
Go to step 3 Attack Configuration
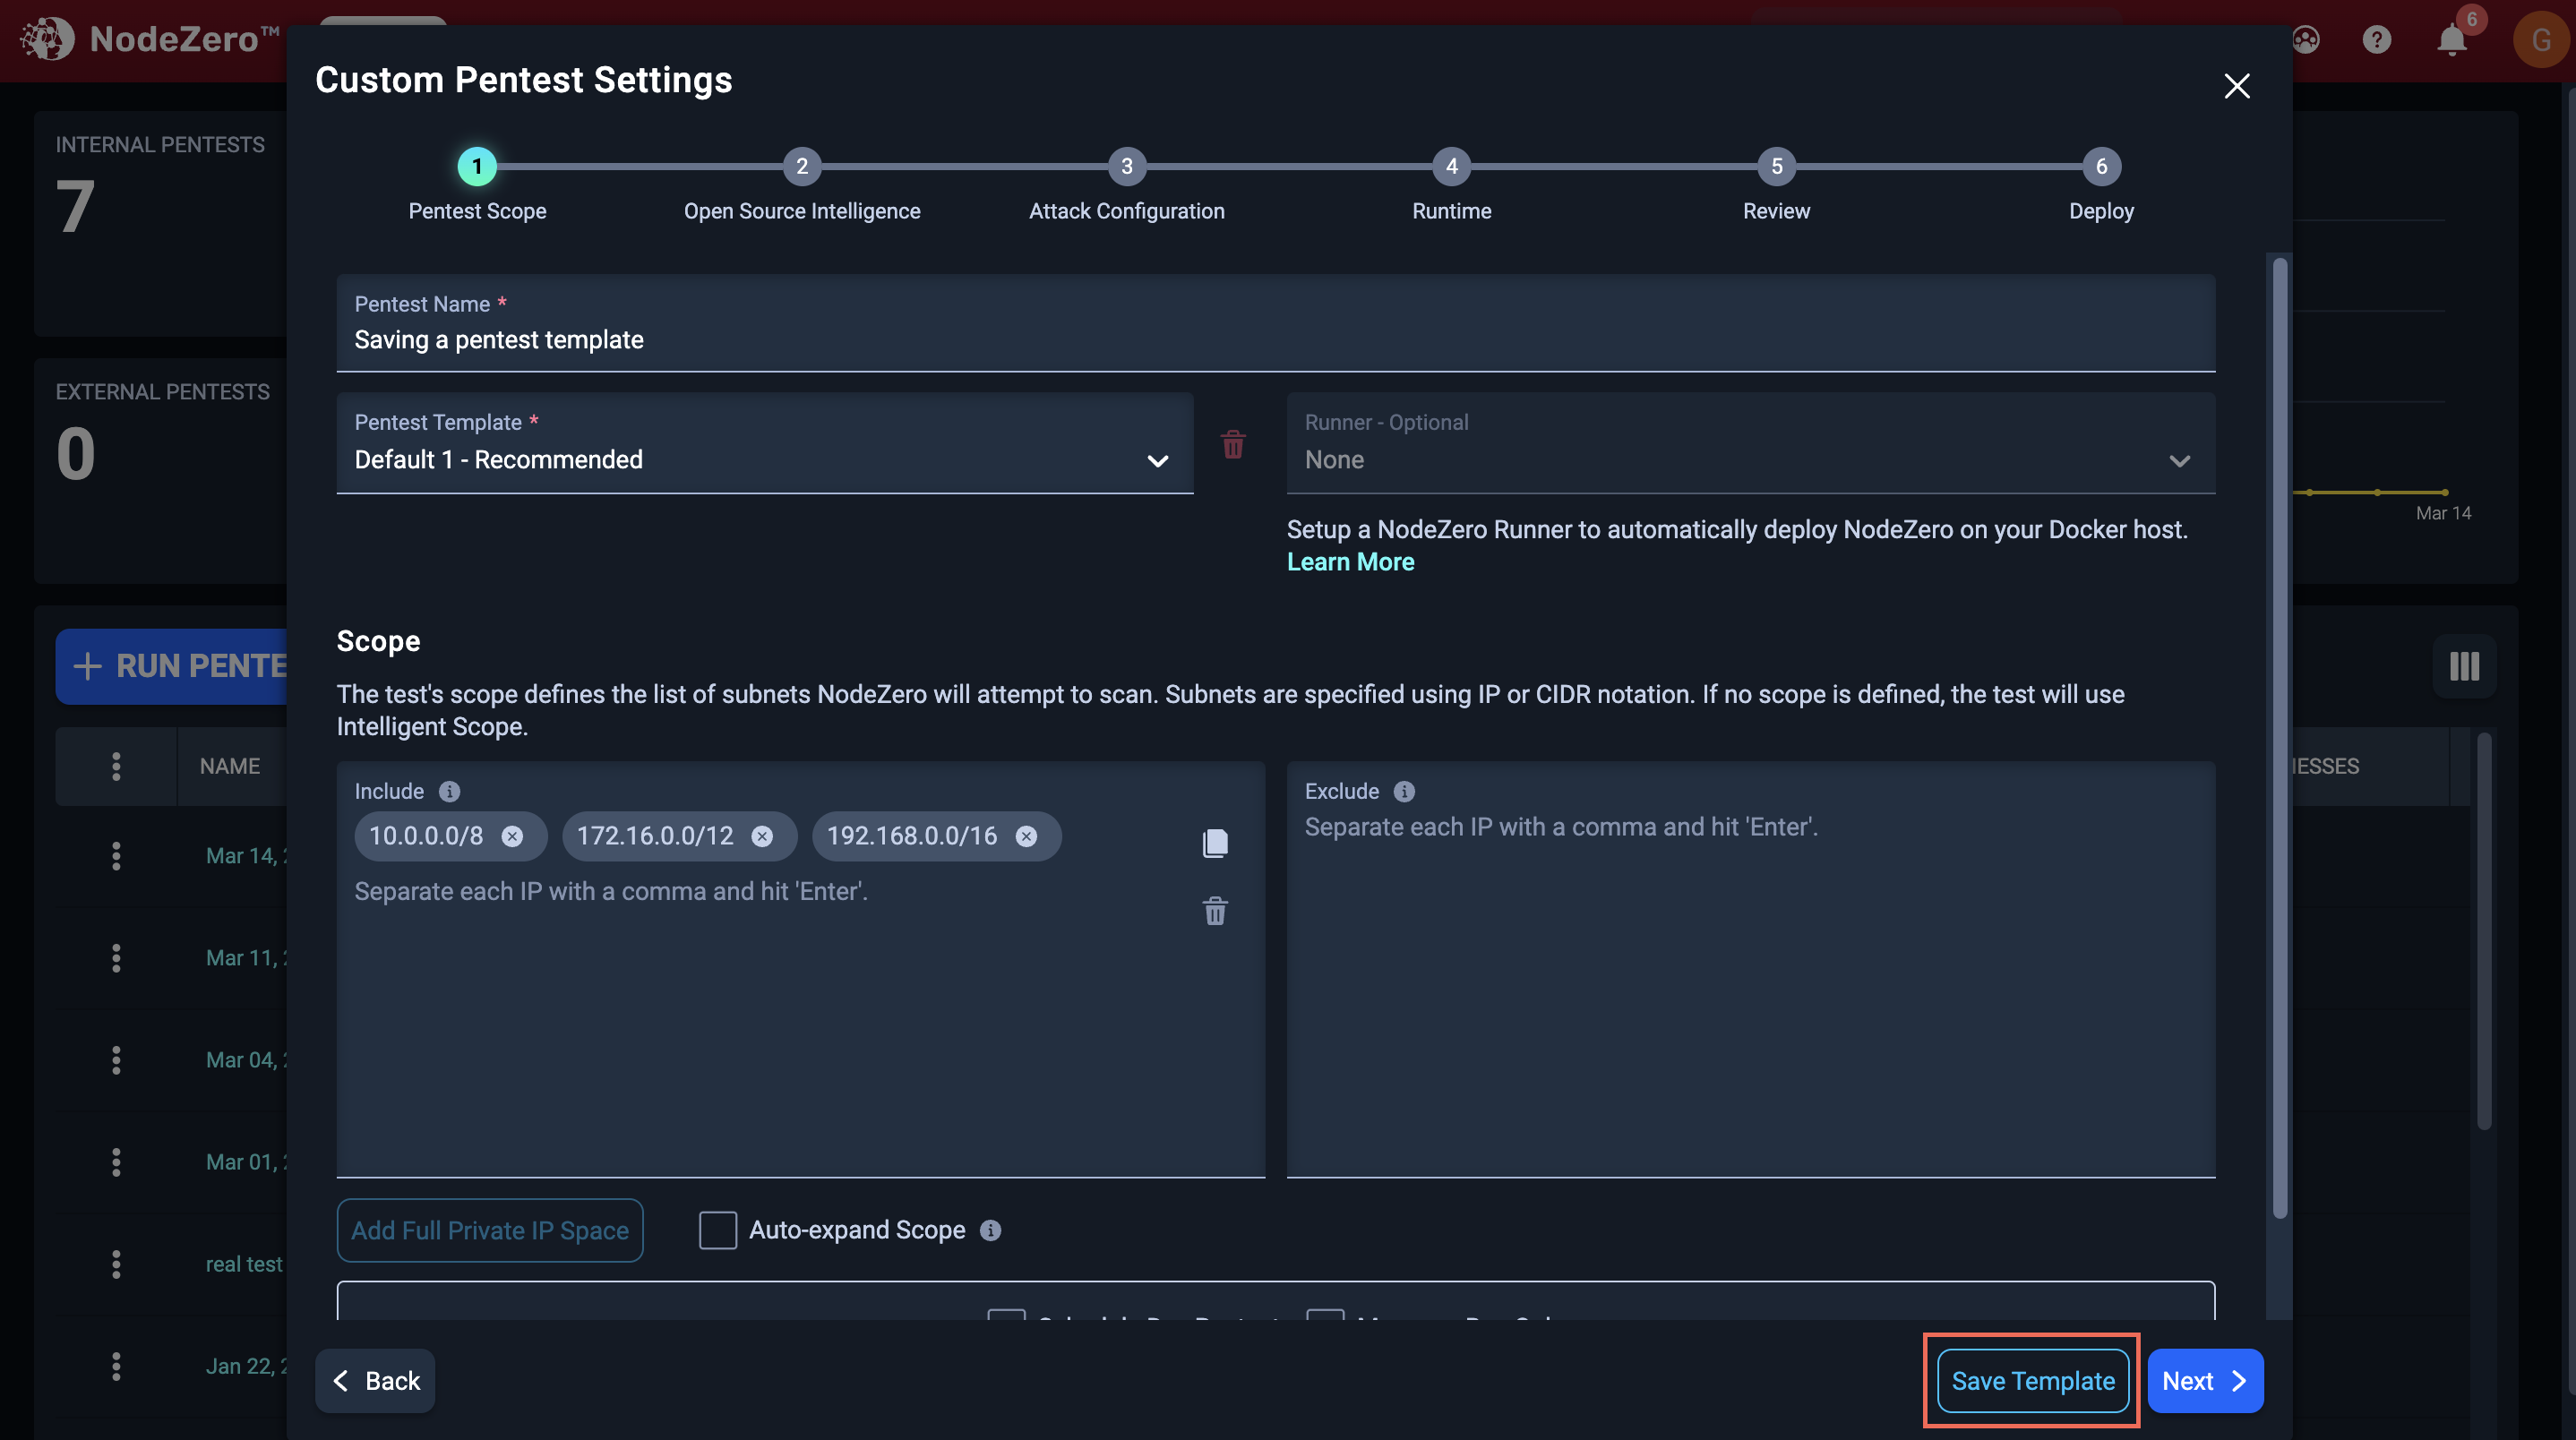tap(1127, 166)
